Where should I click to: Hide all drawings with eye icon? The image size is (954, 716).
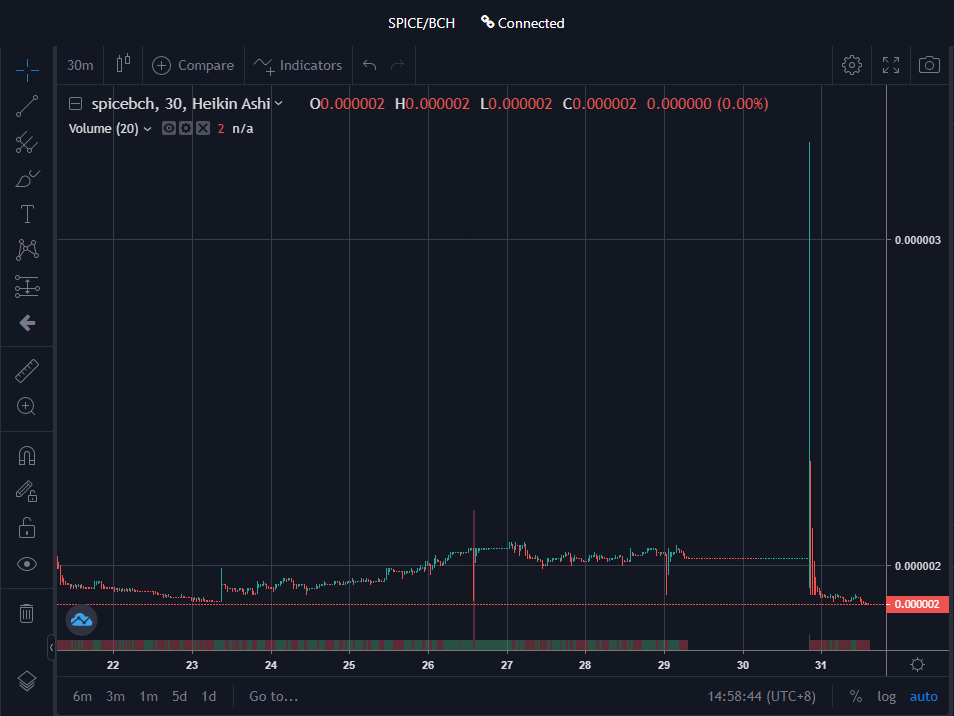(x=27, y=564)
